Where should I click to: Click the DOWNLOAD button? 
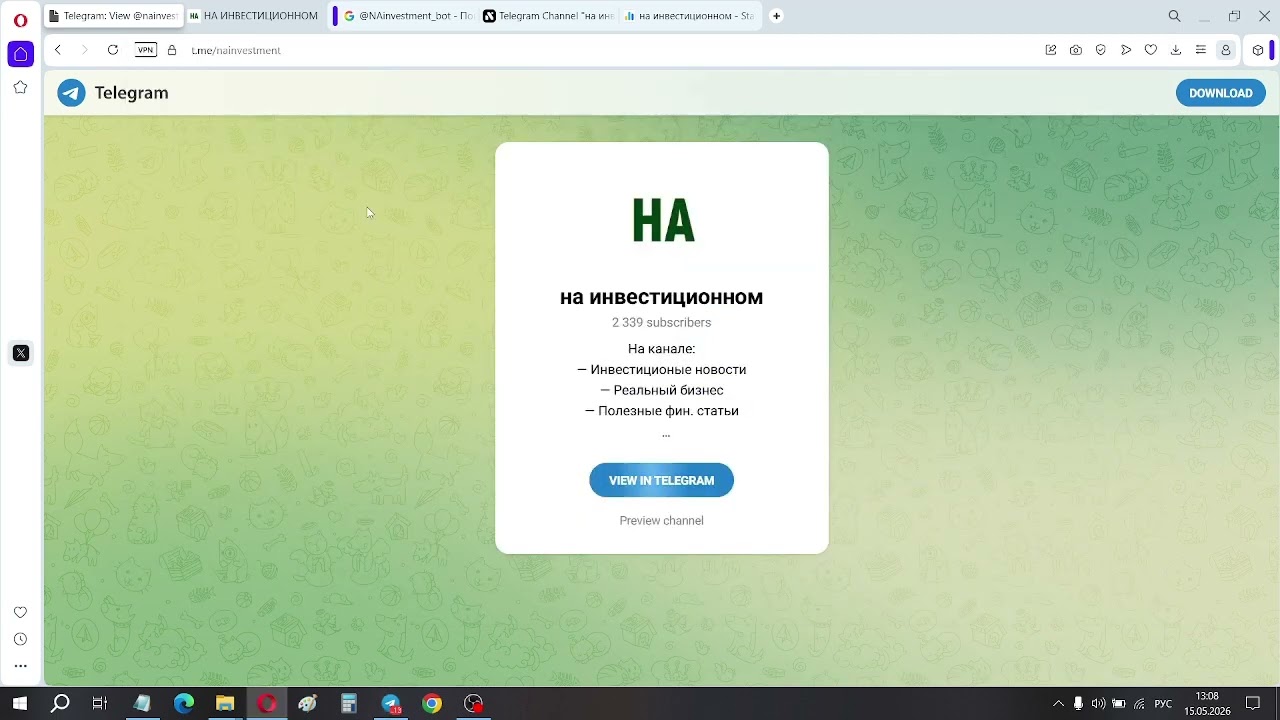click(x=1220, y=93)
